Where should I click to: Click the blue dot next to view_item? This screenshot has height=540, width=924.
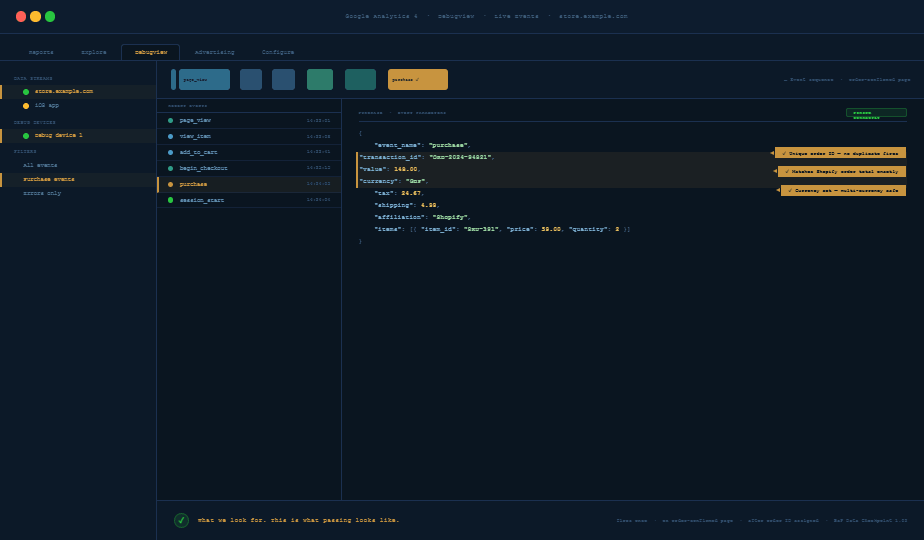pos(171,136)
